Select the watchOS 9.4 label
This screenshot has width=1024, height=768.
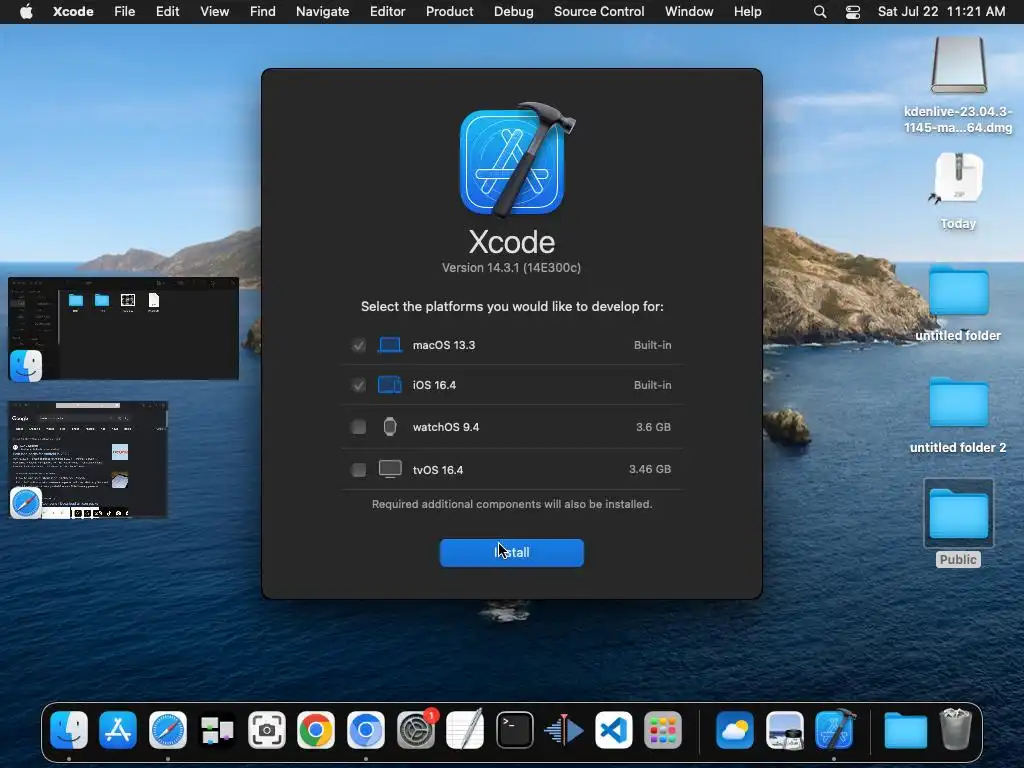pos(446,427)
